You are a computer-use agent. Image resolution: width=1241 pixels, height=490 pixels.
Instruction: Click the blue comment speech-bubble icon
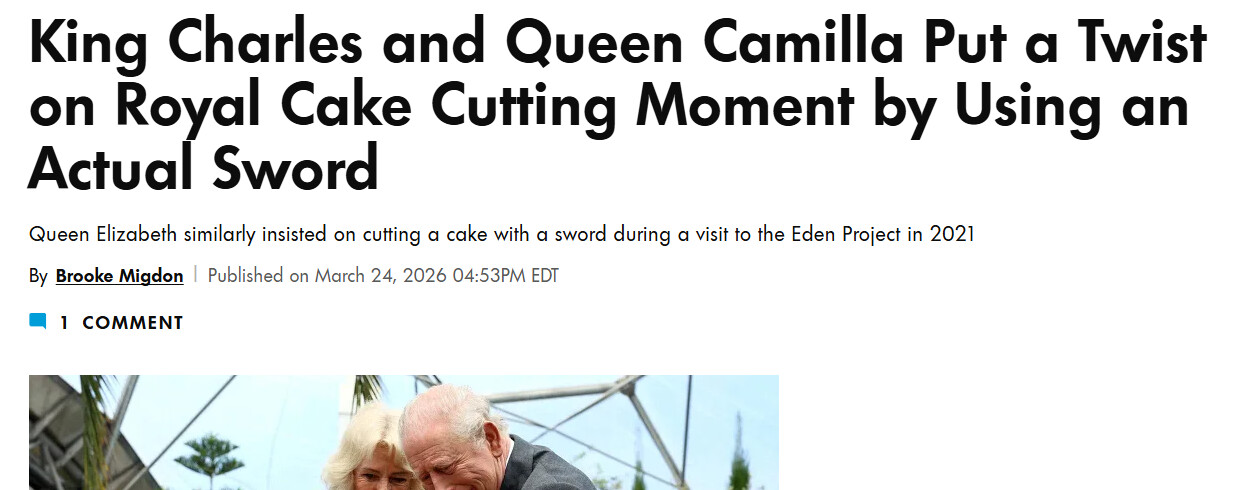pyautogui.click(x=38, y=322)
